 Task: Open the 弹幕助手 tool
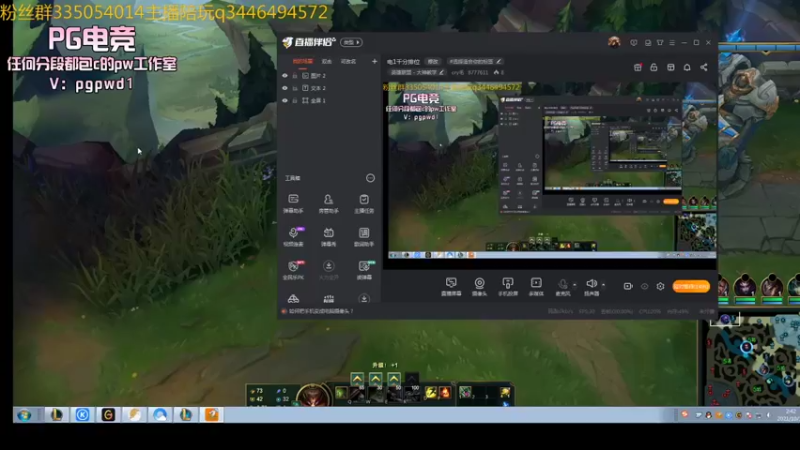[293, 203]
